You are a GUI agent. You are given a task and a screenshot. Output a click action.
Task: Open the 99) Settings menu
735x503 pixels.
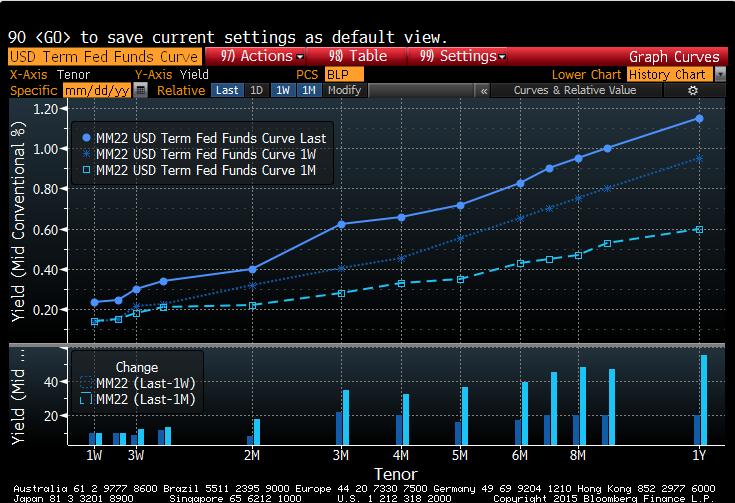(x=462, y=56)
